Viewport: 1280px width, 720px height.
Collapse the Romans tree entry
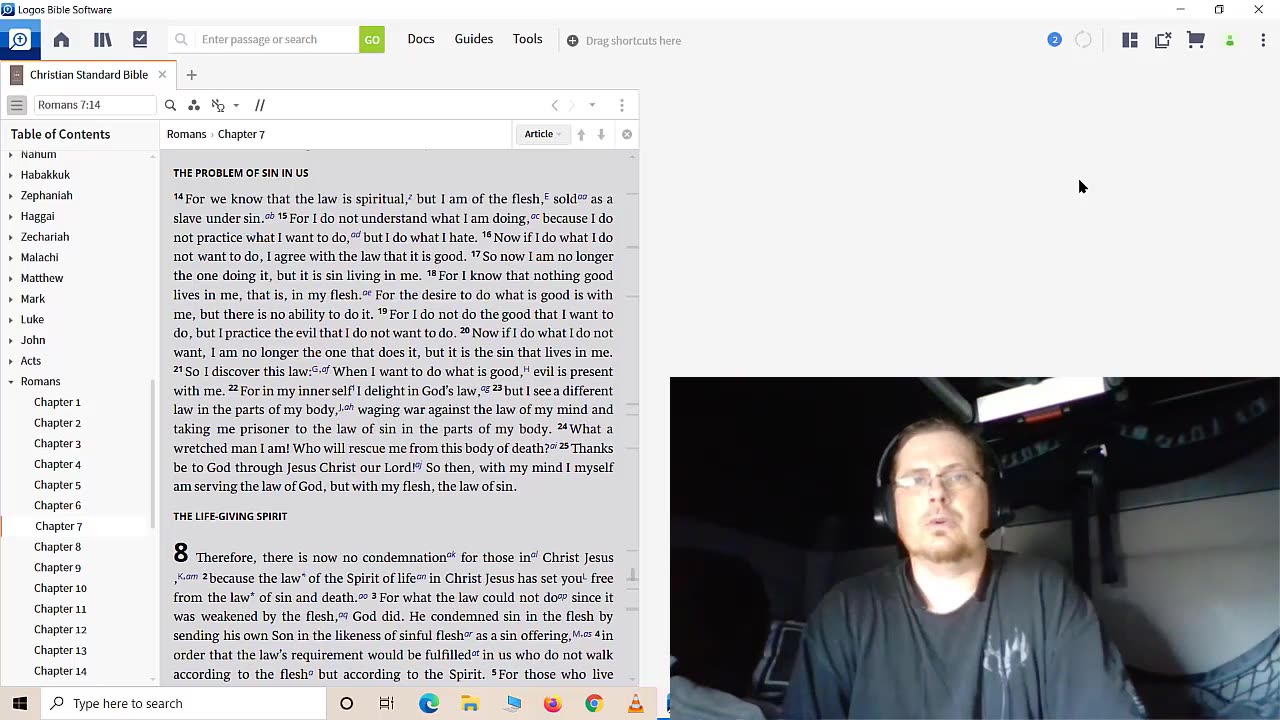point(11,382)
